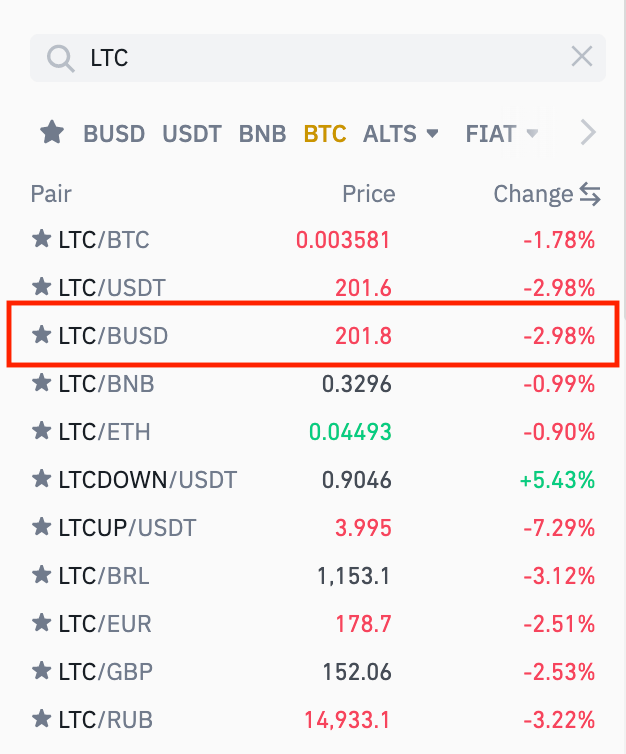The width and height of the screenshot is (626, 754).
Task: Sort list by Price column header
Action: pos(368,194)
